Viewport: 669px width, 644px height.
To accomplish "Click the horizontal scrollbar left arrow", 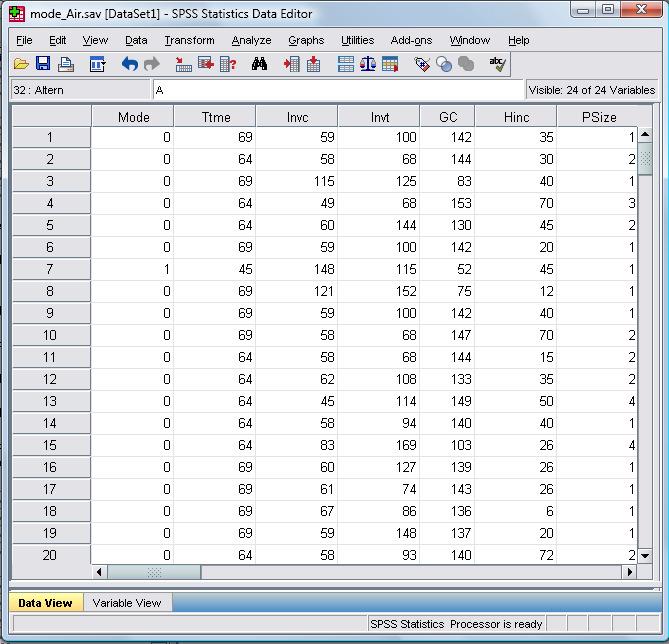I will coord(99,571).
